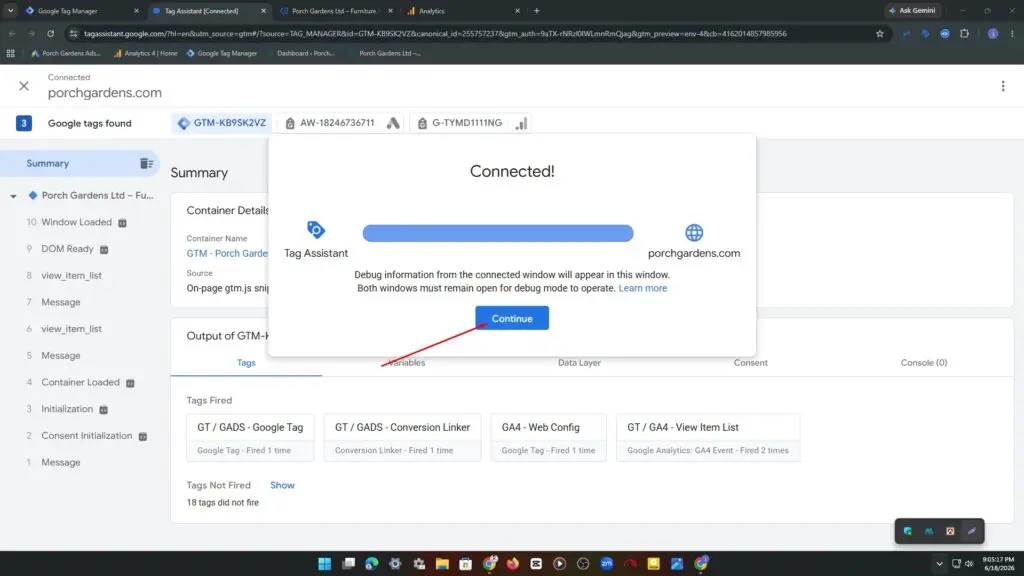
Task: Open the Learn more link
Action: [643, 288]
